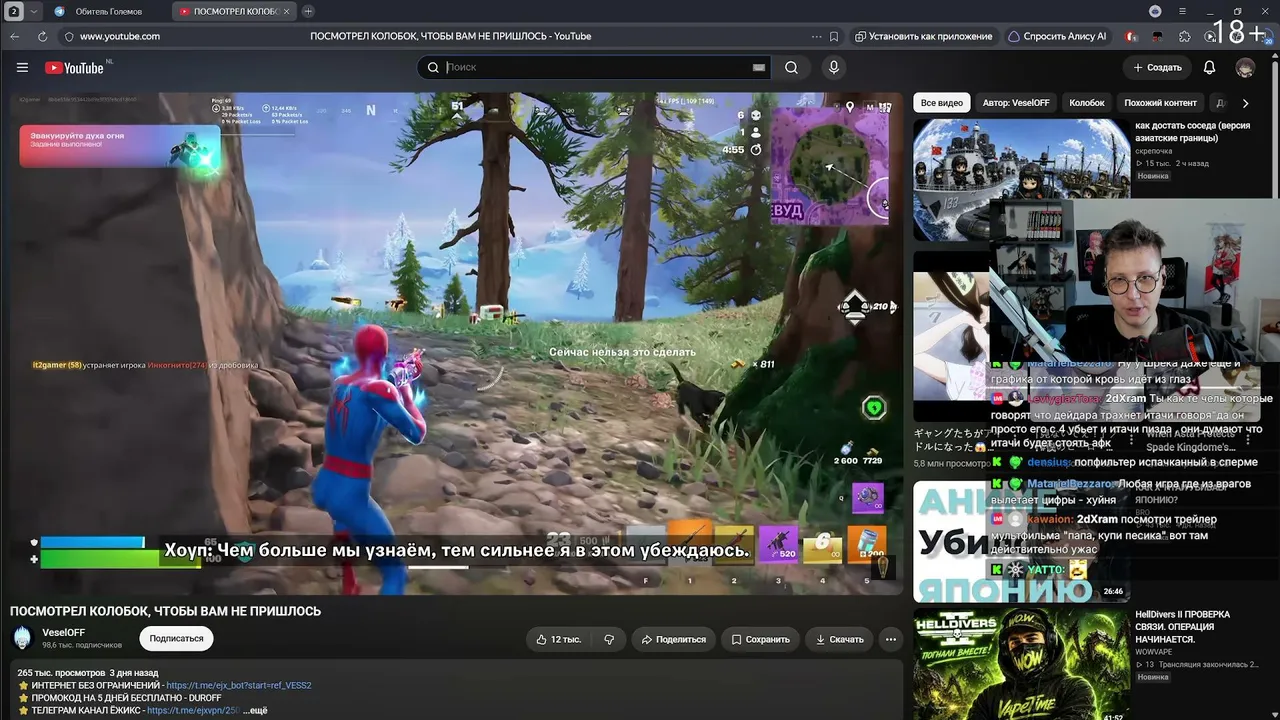Like the video with 12 тыс. likes

[x=558, y=639]
